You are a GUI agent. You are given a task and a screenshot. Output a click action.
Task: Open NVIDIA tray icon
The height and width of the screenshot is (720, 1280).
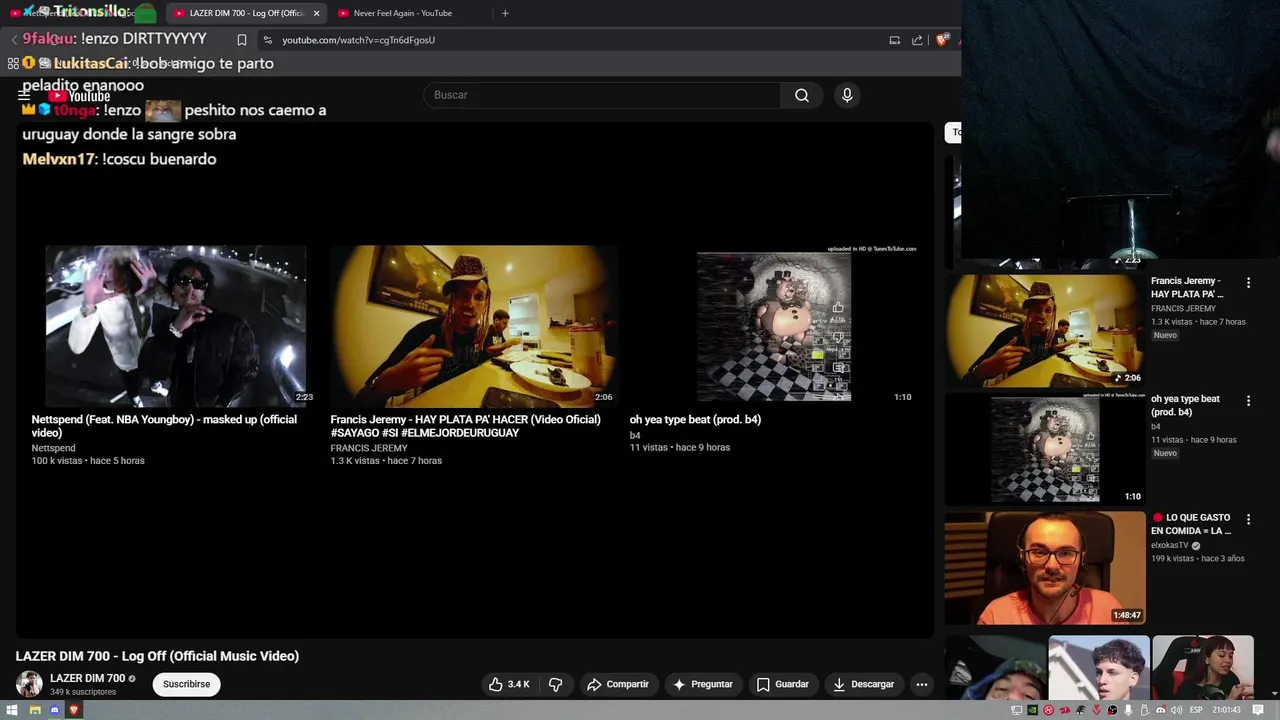1032,710
